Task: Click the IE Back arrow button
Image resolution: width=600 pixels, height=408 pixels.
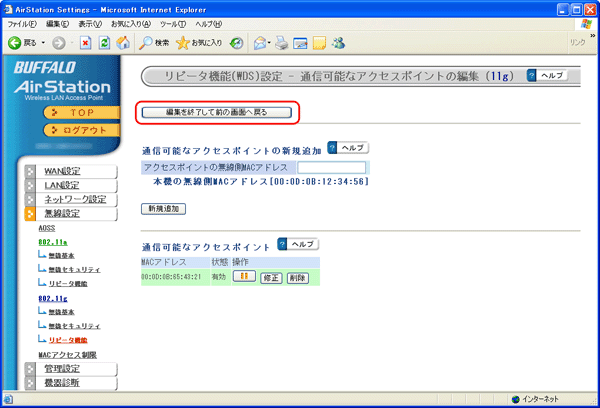Action: [15, 43]
